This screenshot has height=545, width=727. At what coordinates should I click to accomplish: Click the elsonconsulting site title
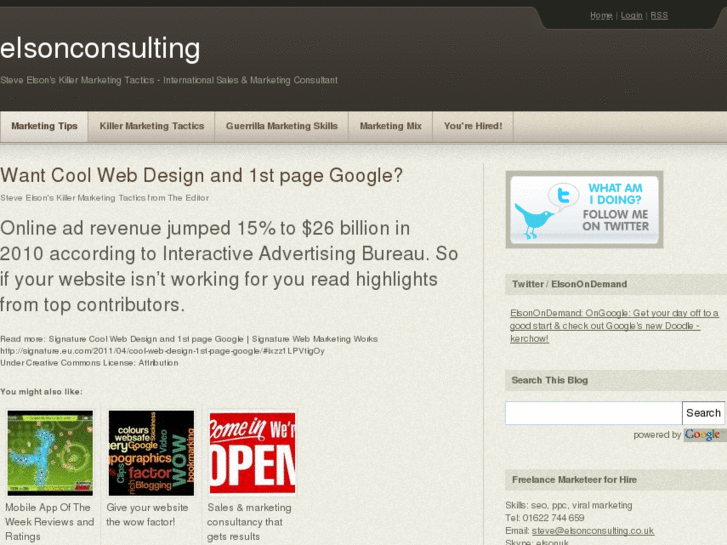tap(100, 48)
